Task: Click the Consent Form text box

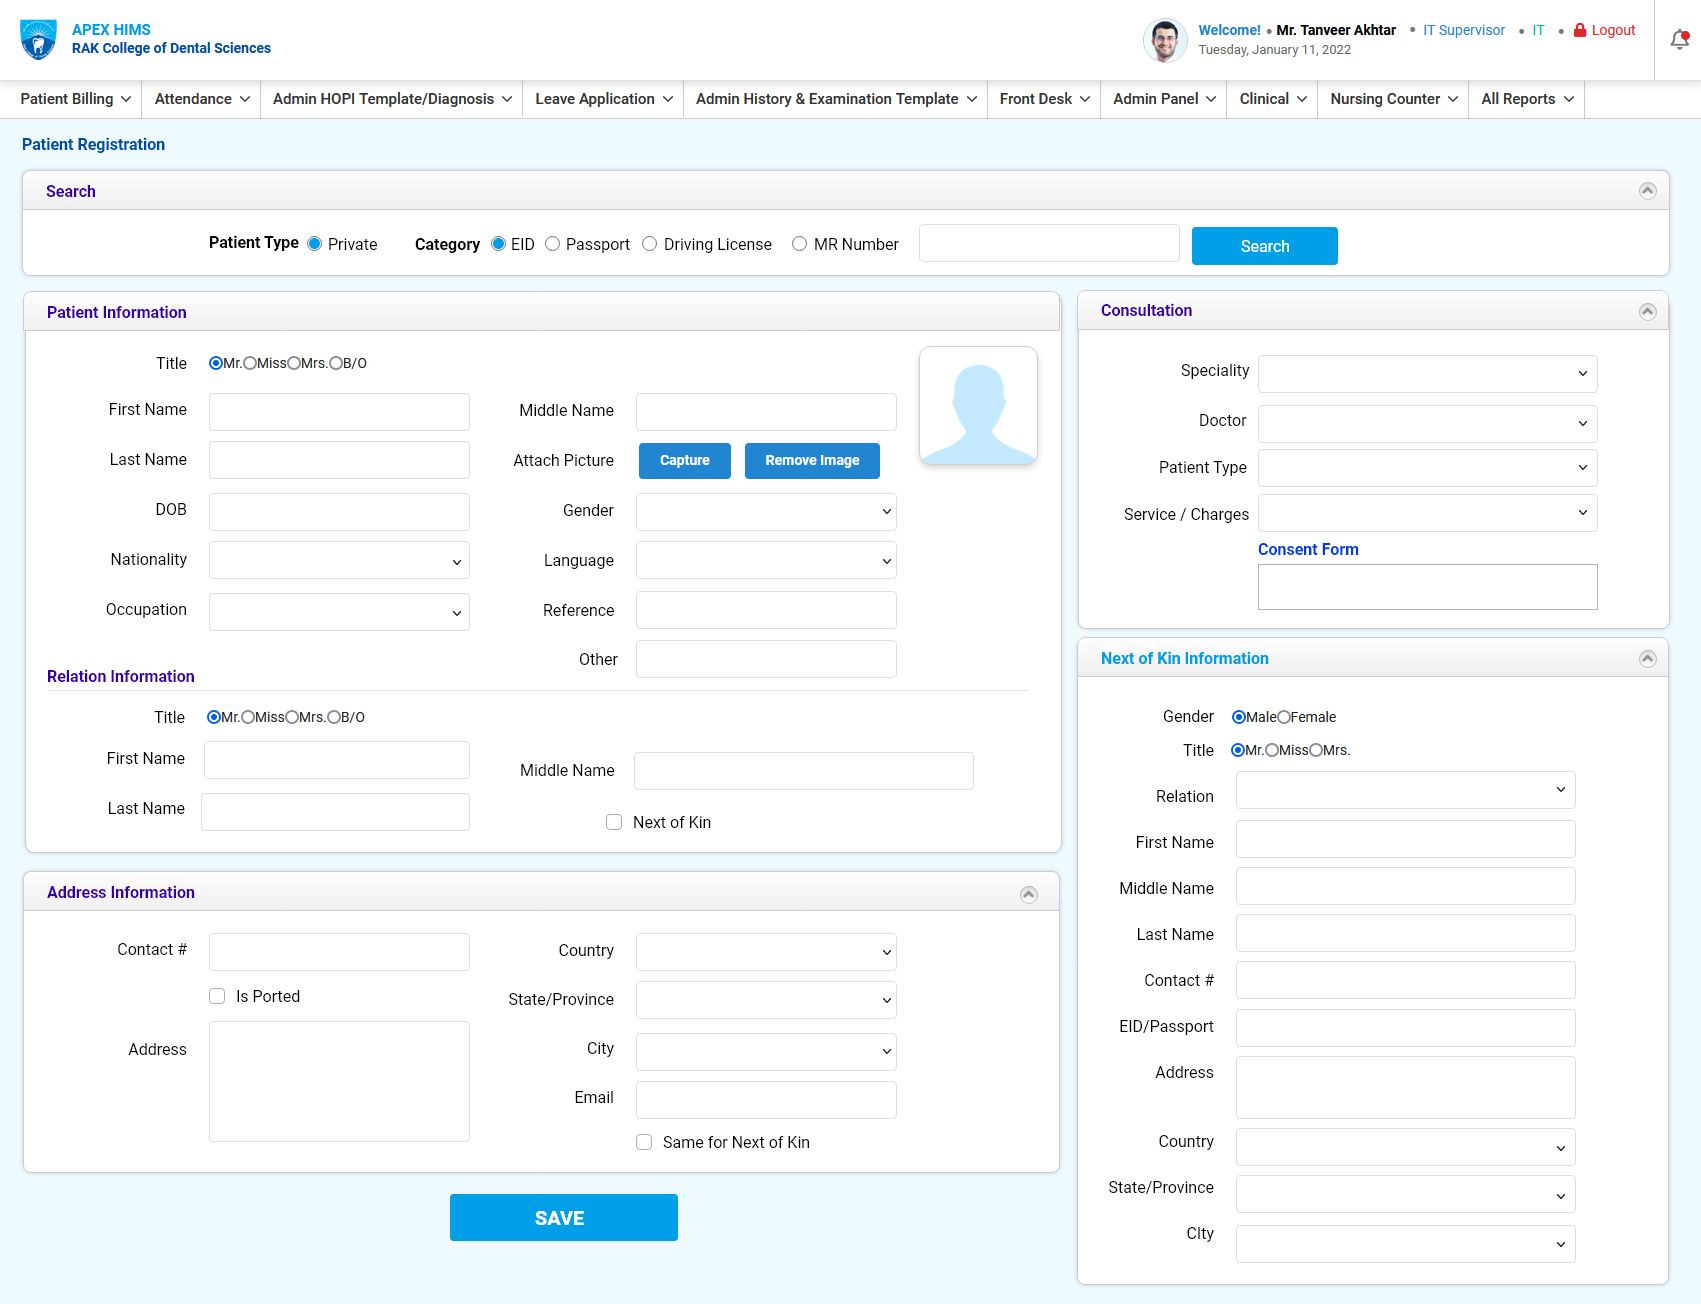Action: point(1428,587)
